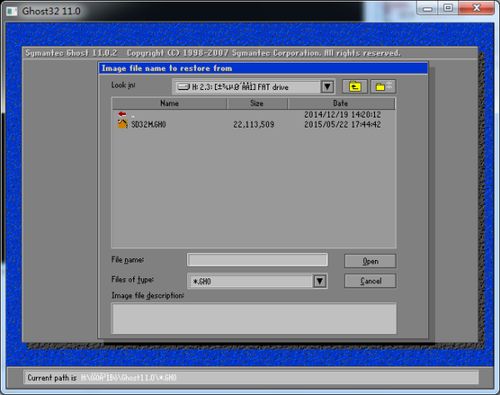This screenshot has width=500, height=395.
Task: Click the drive icon in Look in box
Action: [x=183, y=87]
